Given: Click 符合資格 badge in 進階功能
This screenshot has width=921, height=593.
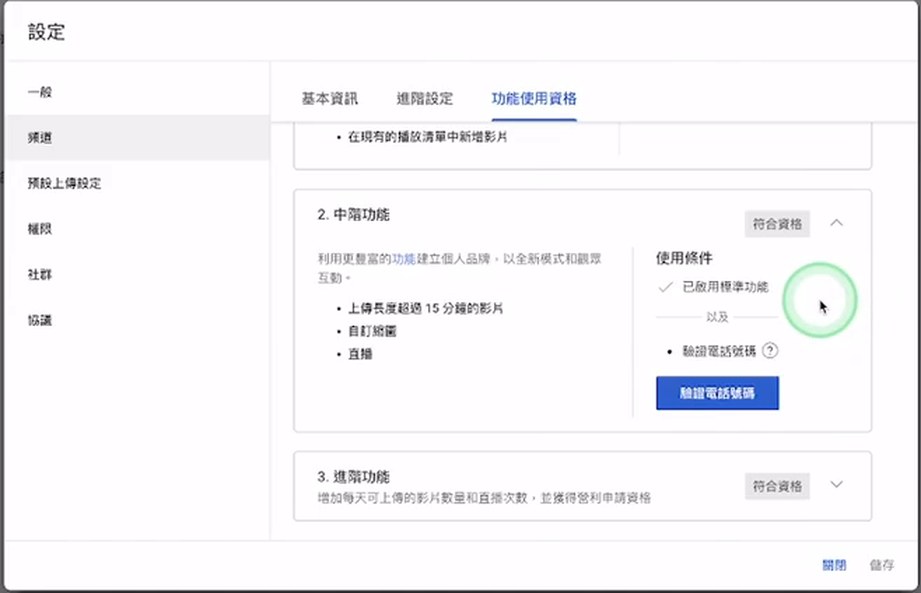Looking at the screenshot, I should coord(777,486).
